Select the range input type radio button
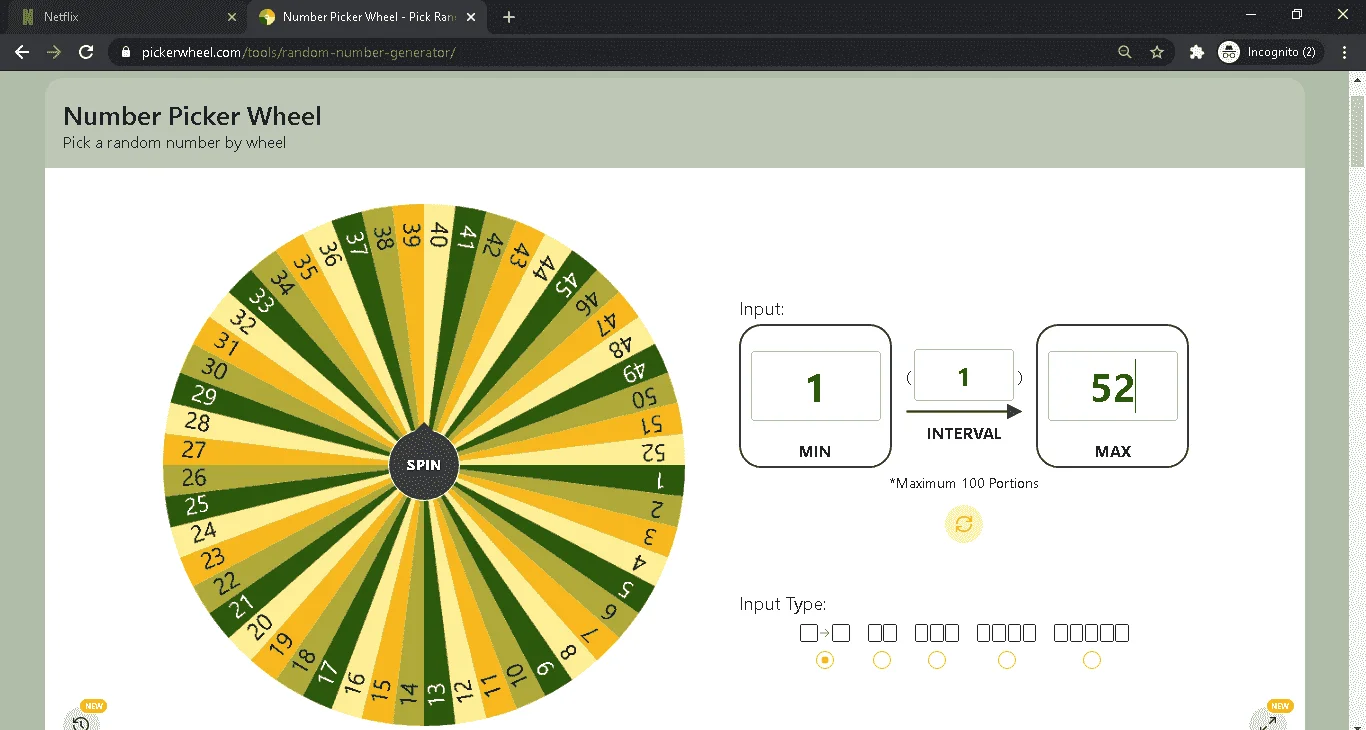The image size is (1366, 730). [x=825, y=660]
